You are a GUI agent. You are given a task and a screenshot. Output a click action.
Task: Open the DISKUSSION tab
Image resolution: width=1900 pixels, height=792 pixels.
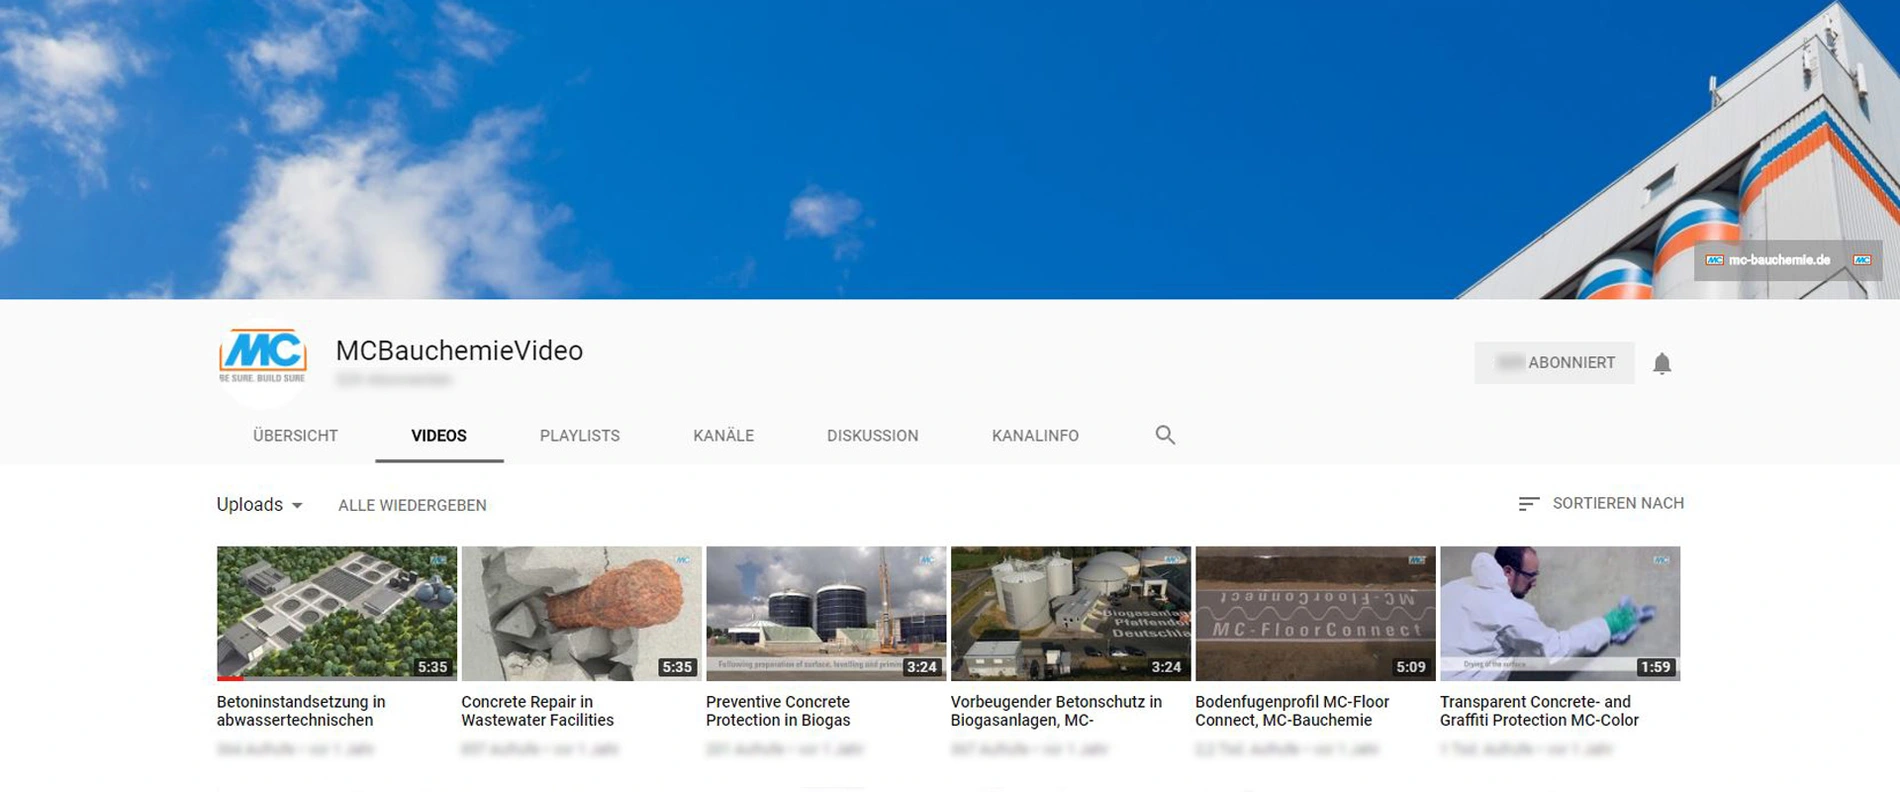[873, 436]
